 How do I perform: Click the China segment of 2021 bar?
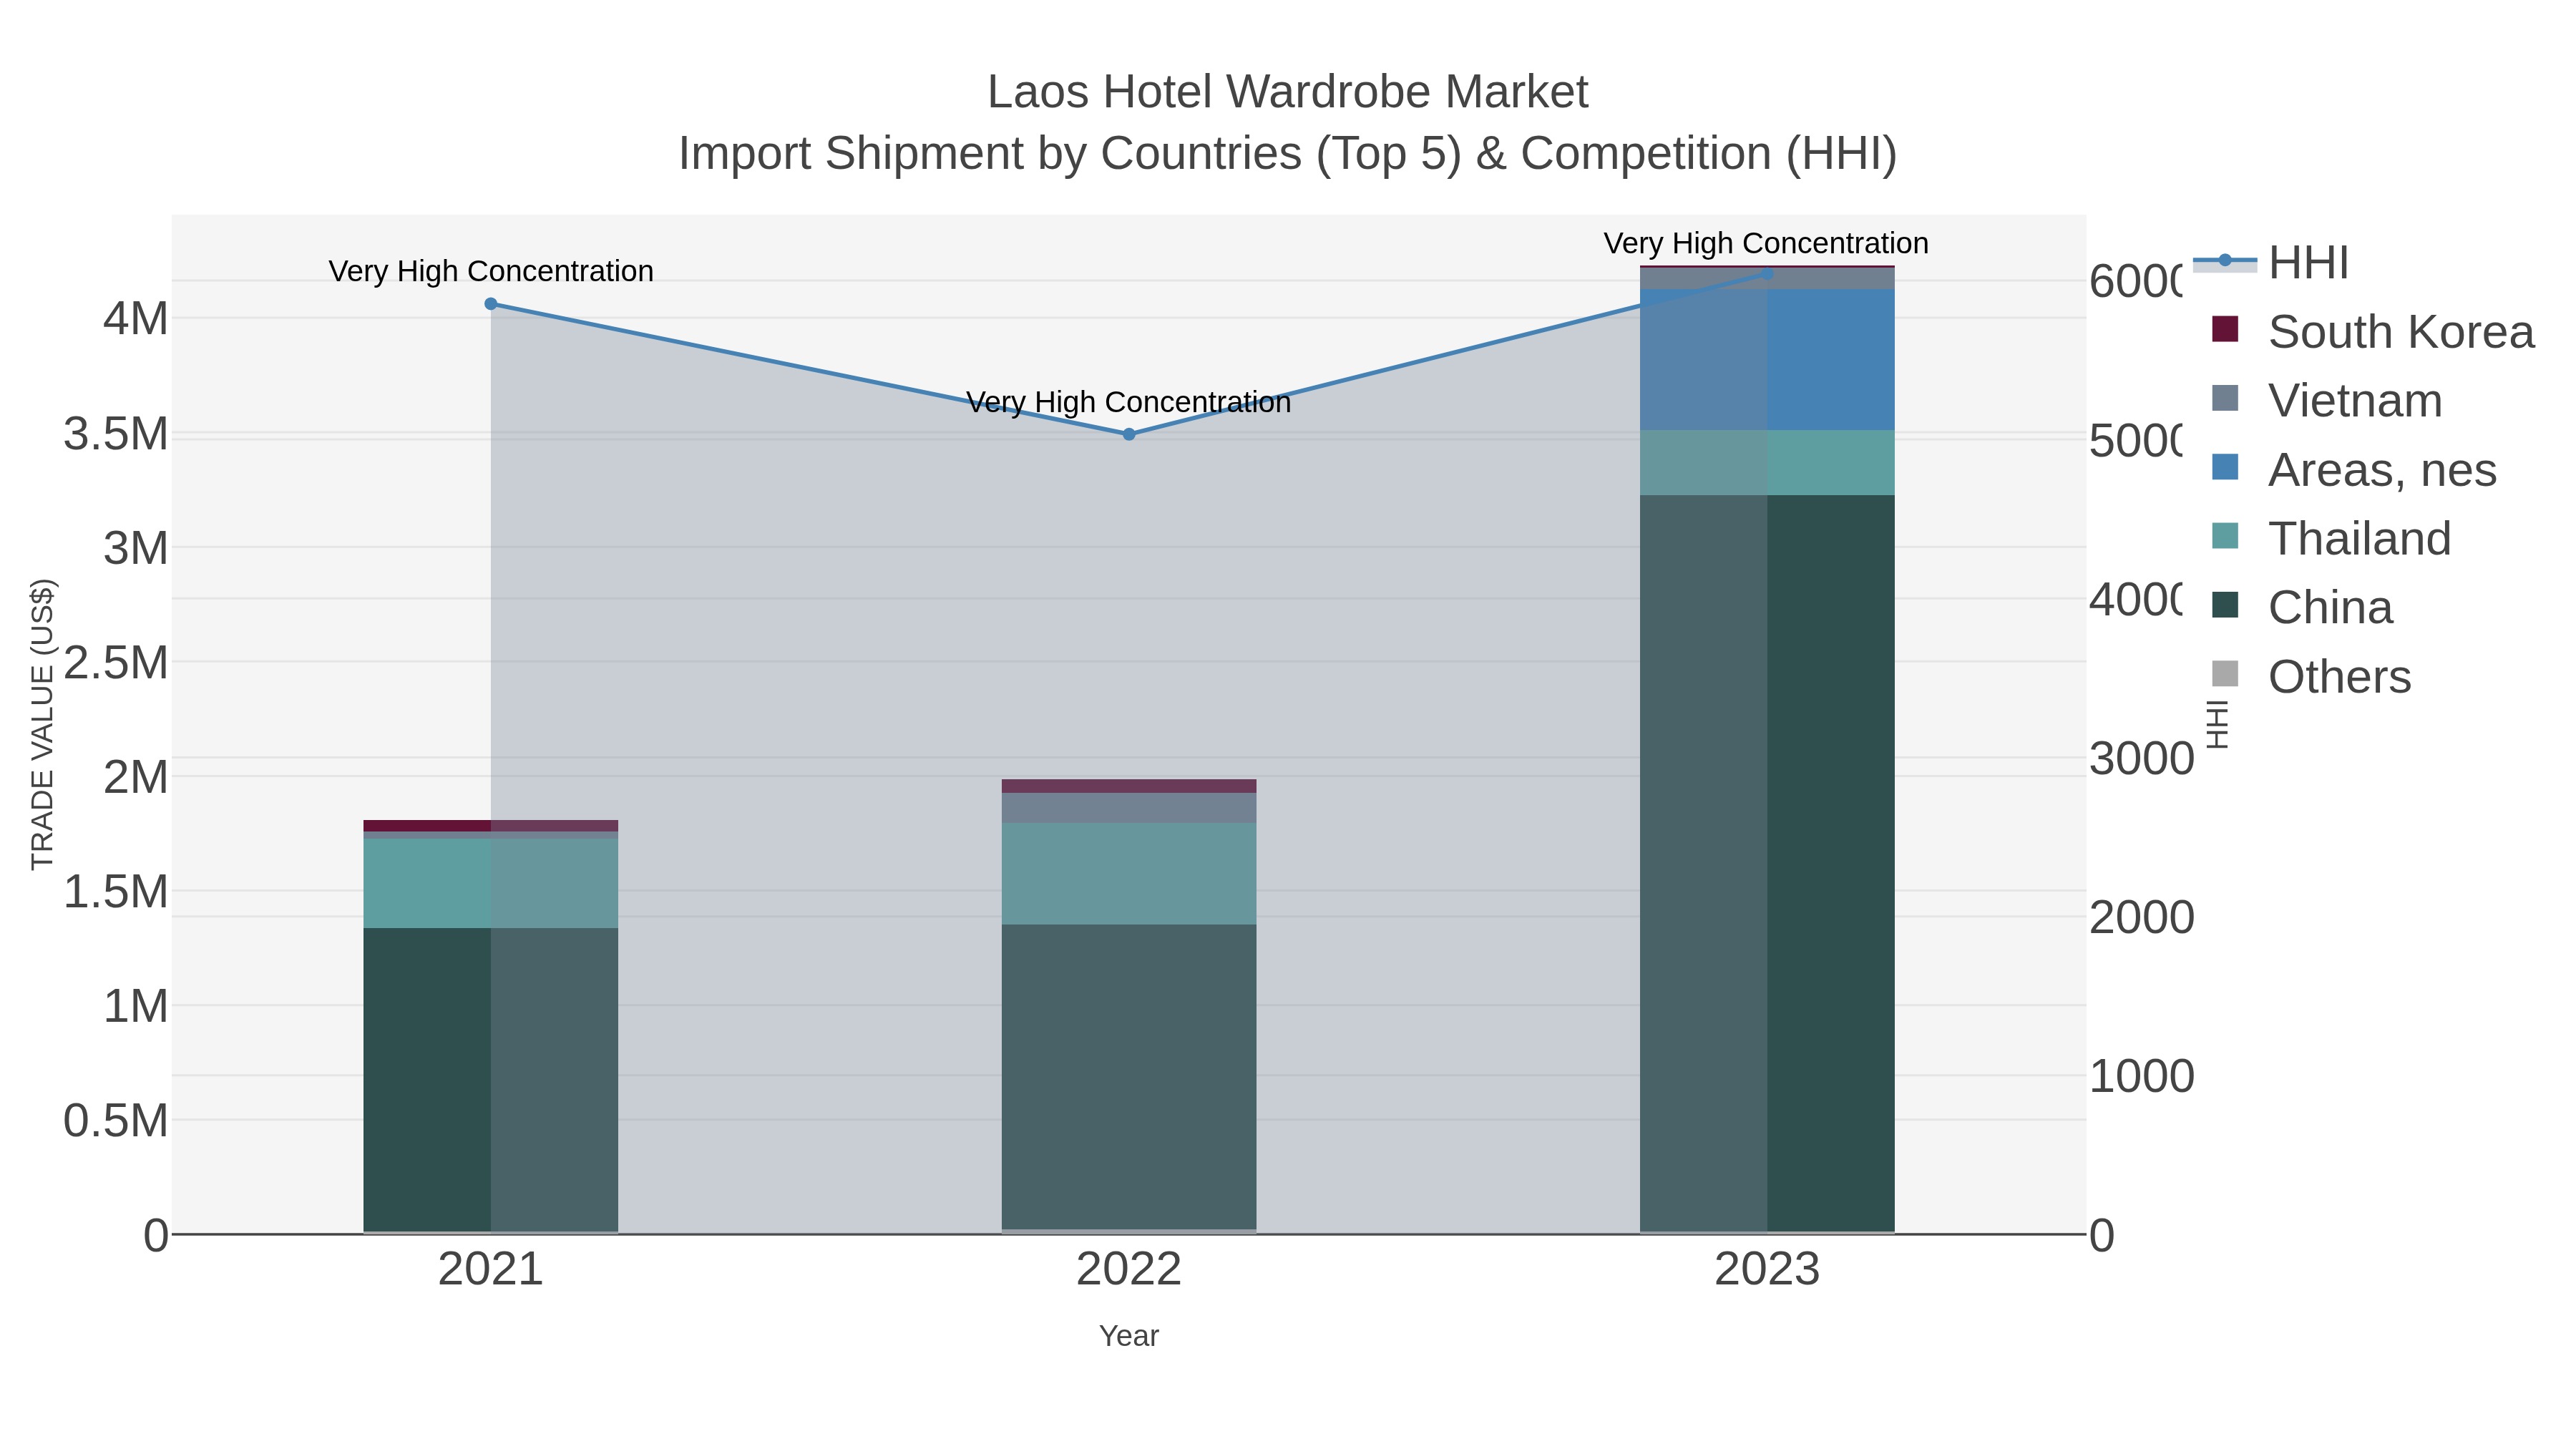491,1080
